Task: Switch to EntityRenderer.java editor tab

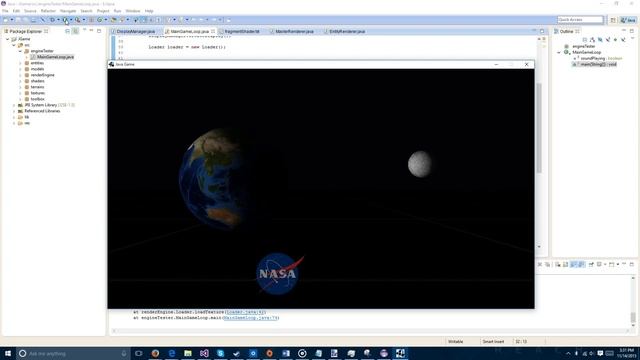Action: 347,31
